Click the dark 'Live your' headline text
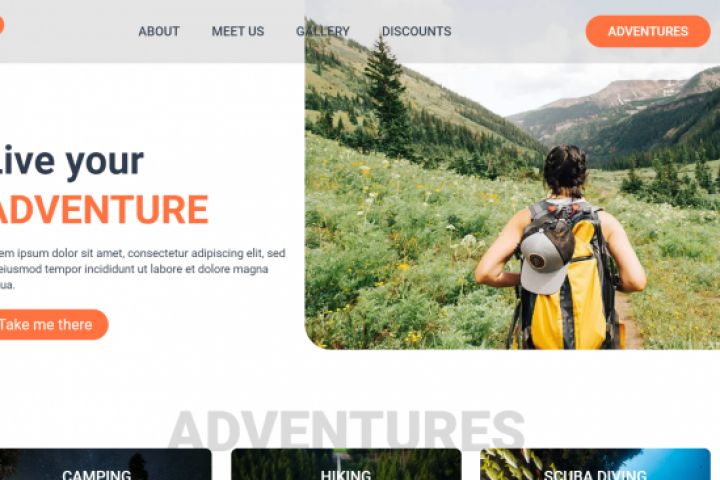The width and height of the screenshot is (720, 480). tap(71, 161)
